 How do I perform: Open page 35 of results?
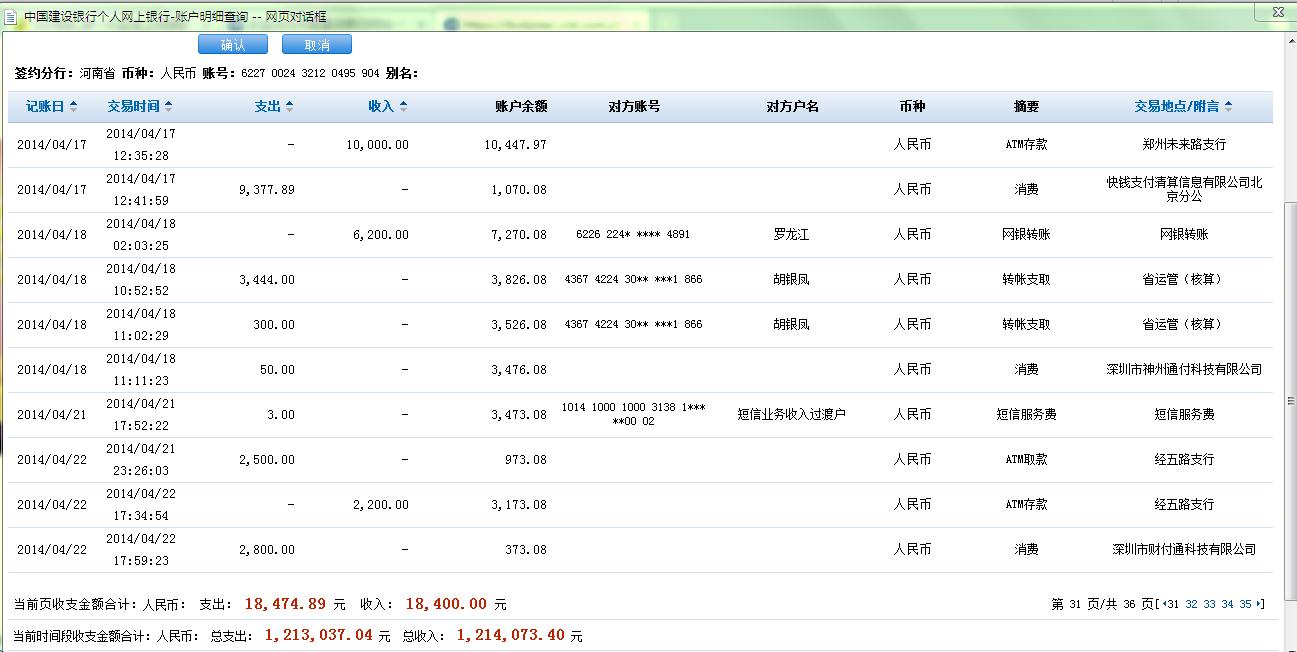click(1245, 604)
